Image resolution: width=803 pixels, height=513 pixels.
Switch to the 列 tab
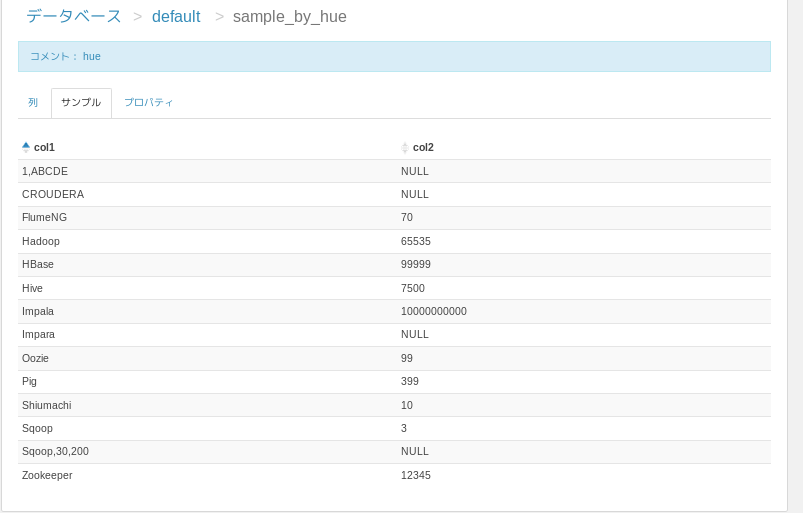point(33,102)
